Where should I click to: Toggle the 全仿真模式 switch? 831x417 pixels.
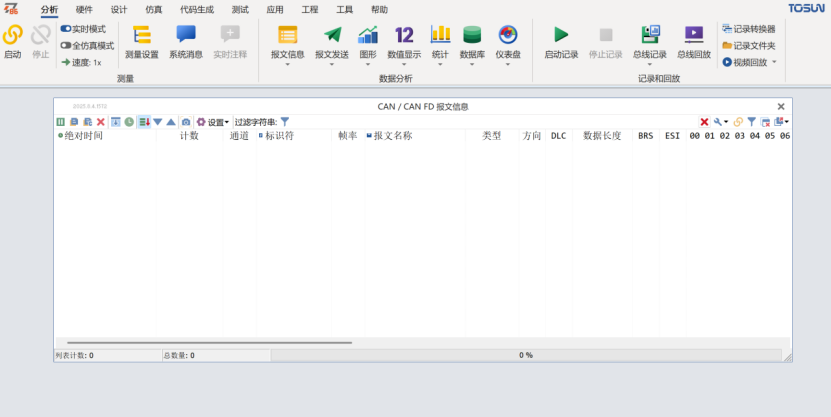(66, 46)
